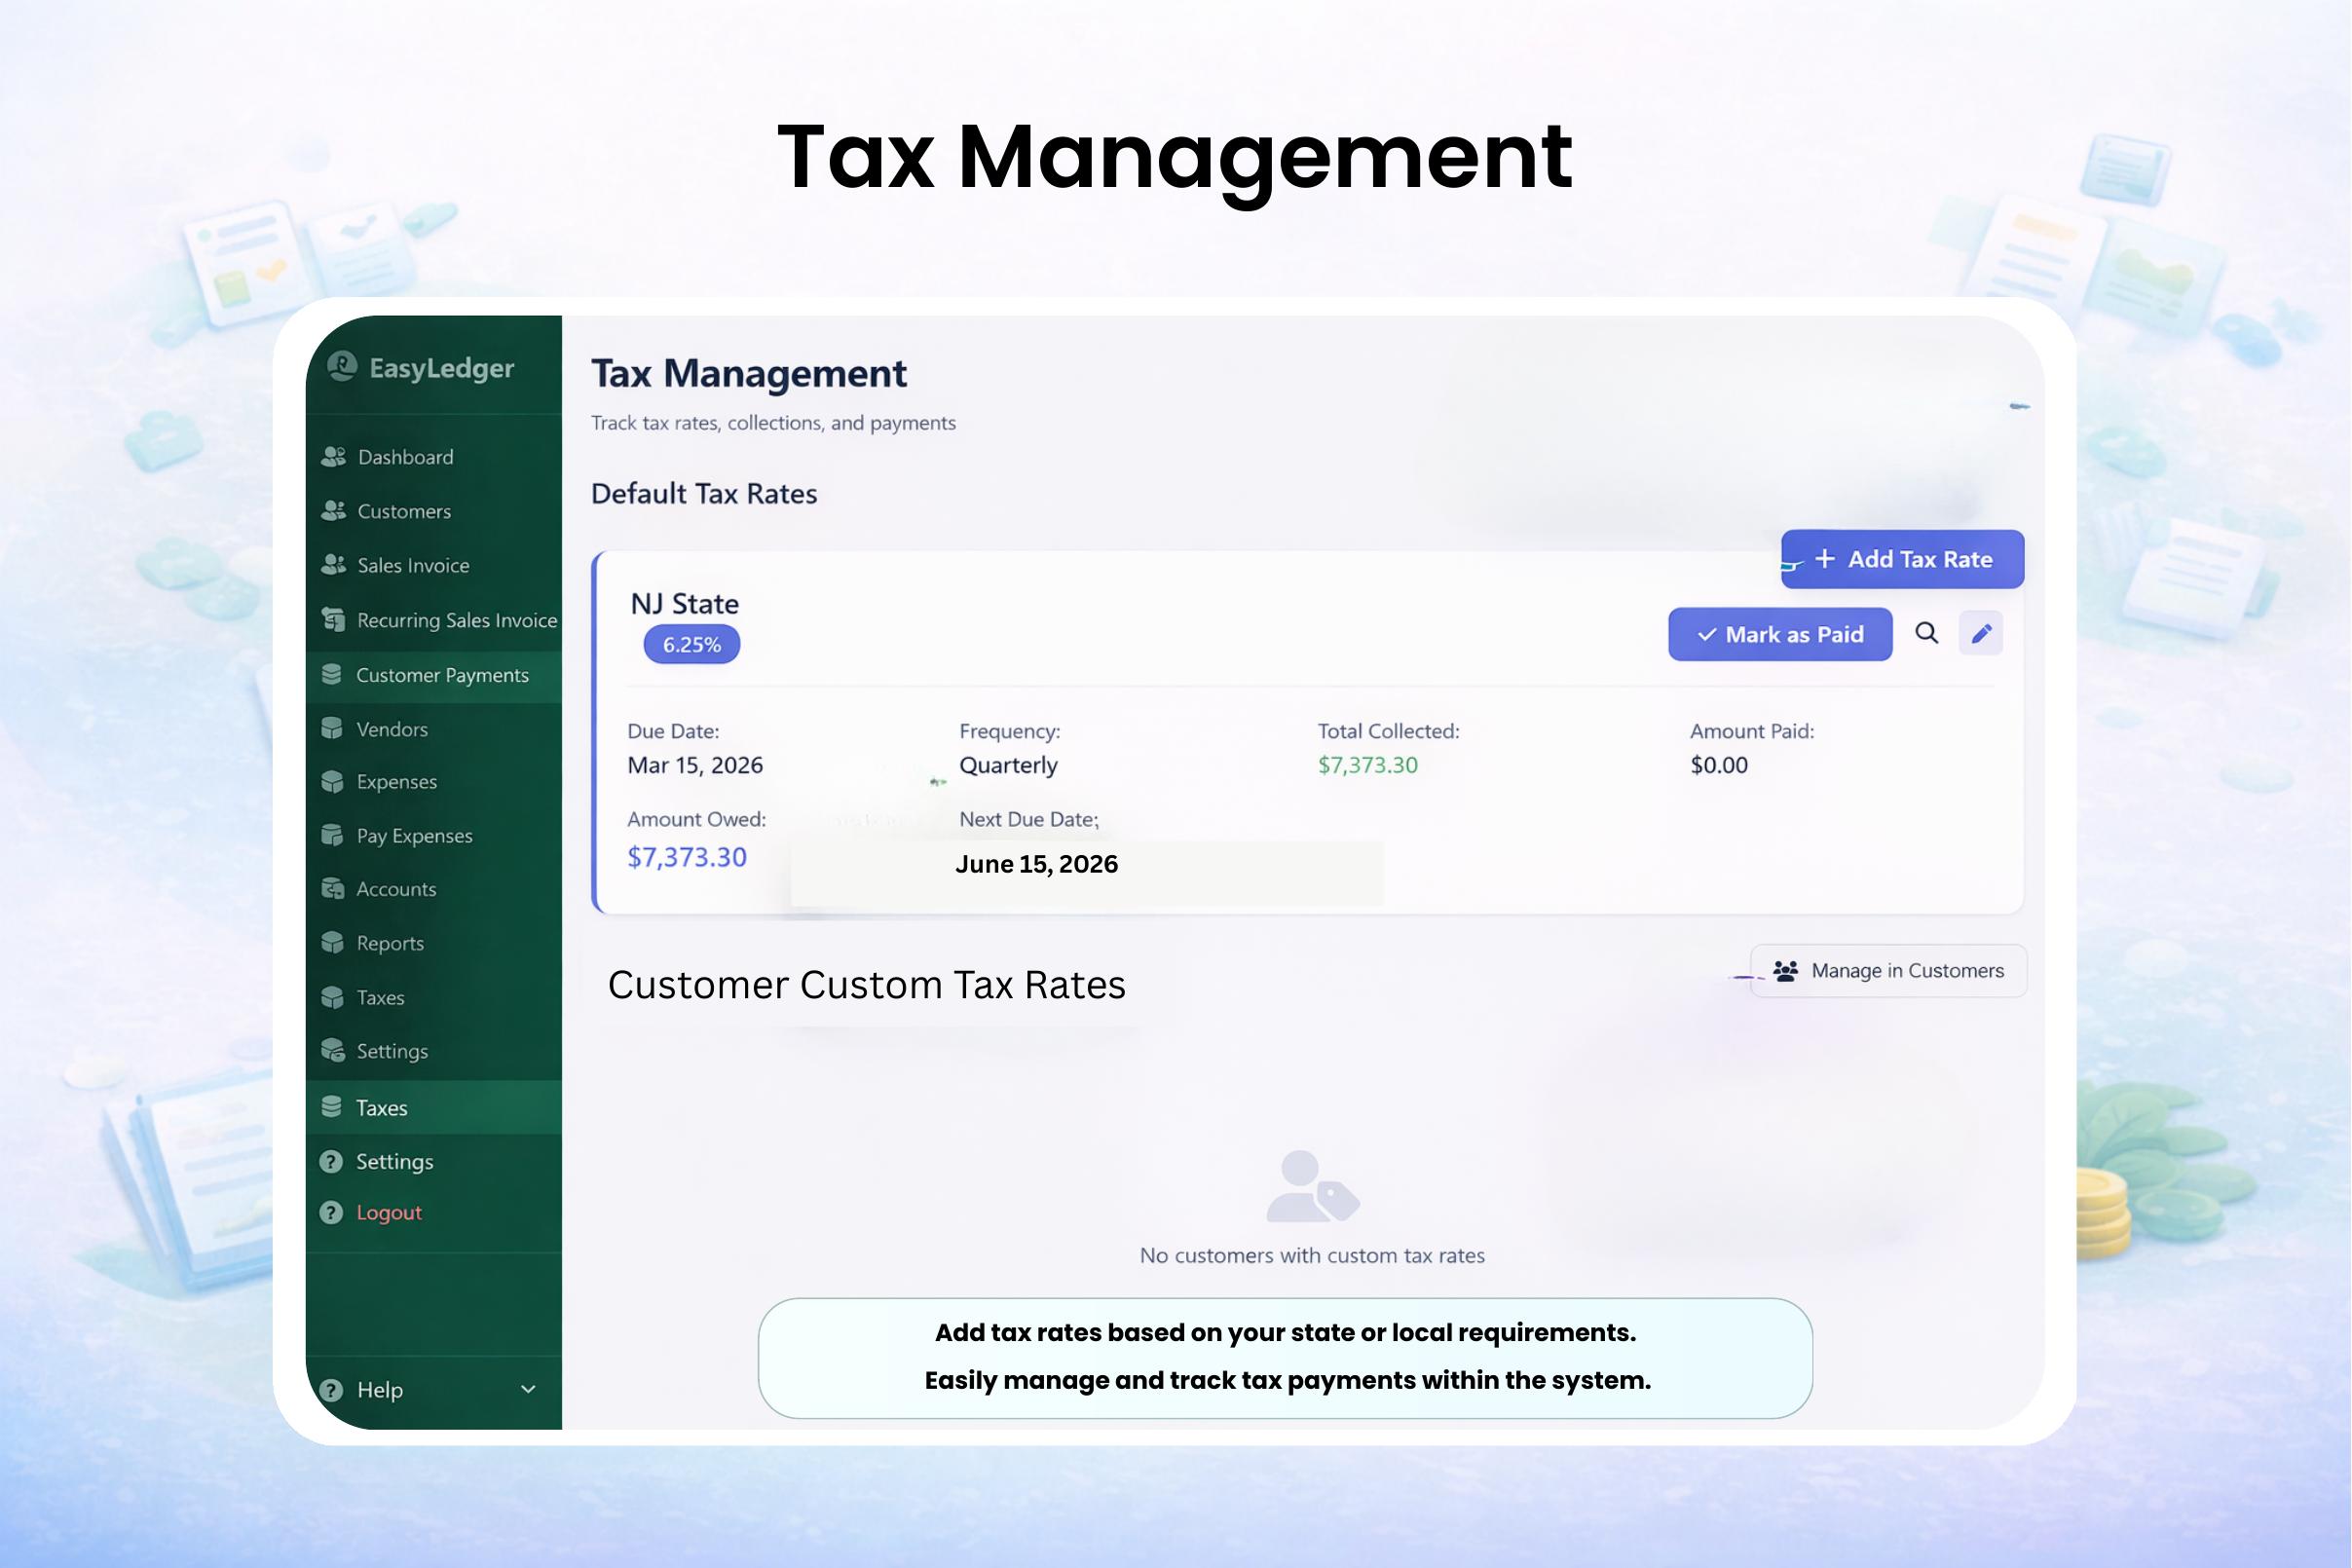2352x1568 pixels.
Task: Click 'Track tax rates, collections, and payments' subtitle
Action: [773, 423]
